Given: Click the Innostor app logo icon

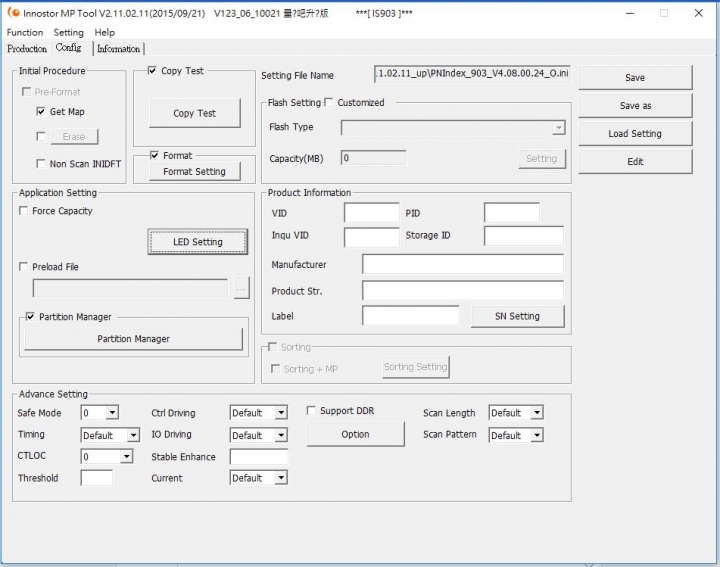Looking at the screenshot, I should pyautogui.click(x=13, y=12).
